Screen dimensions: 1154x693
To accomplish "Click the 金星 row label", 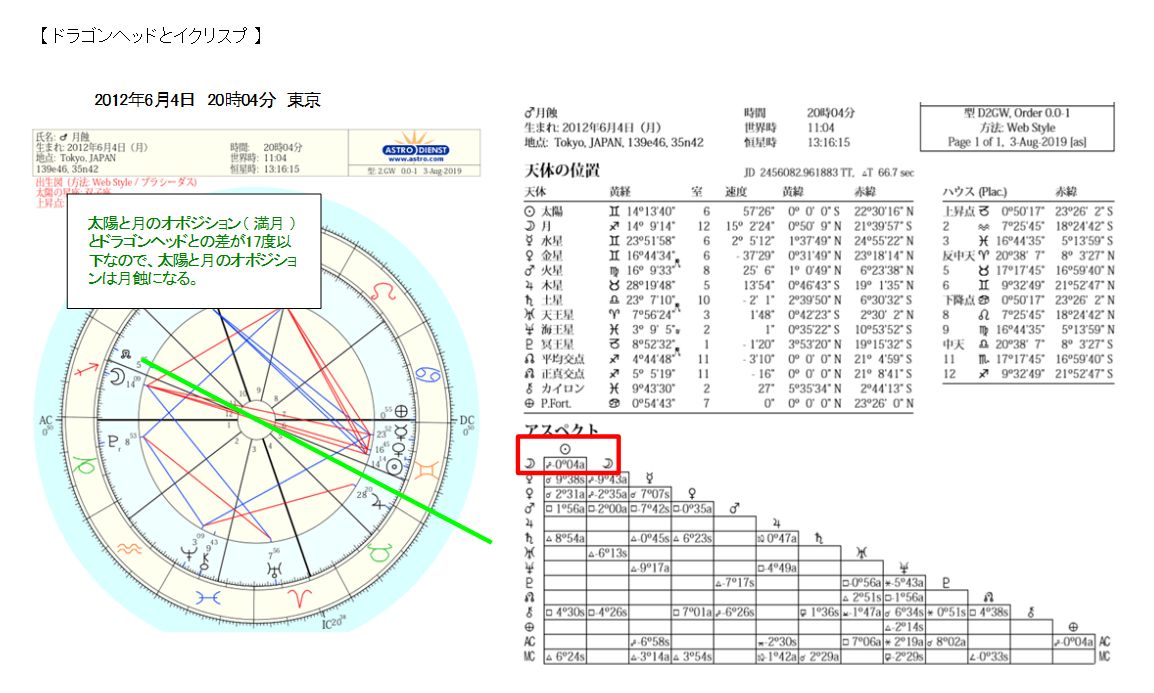I will point(552,255).
